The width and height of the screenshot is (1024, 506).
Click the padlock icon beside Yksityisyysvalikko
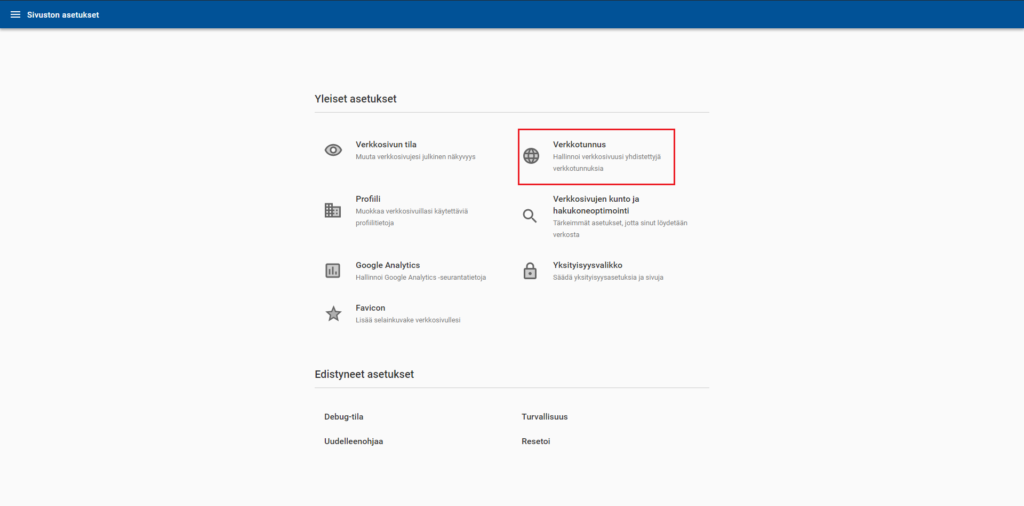coord(531,270)
